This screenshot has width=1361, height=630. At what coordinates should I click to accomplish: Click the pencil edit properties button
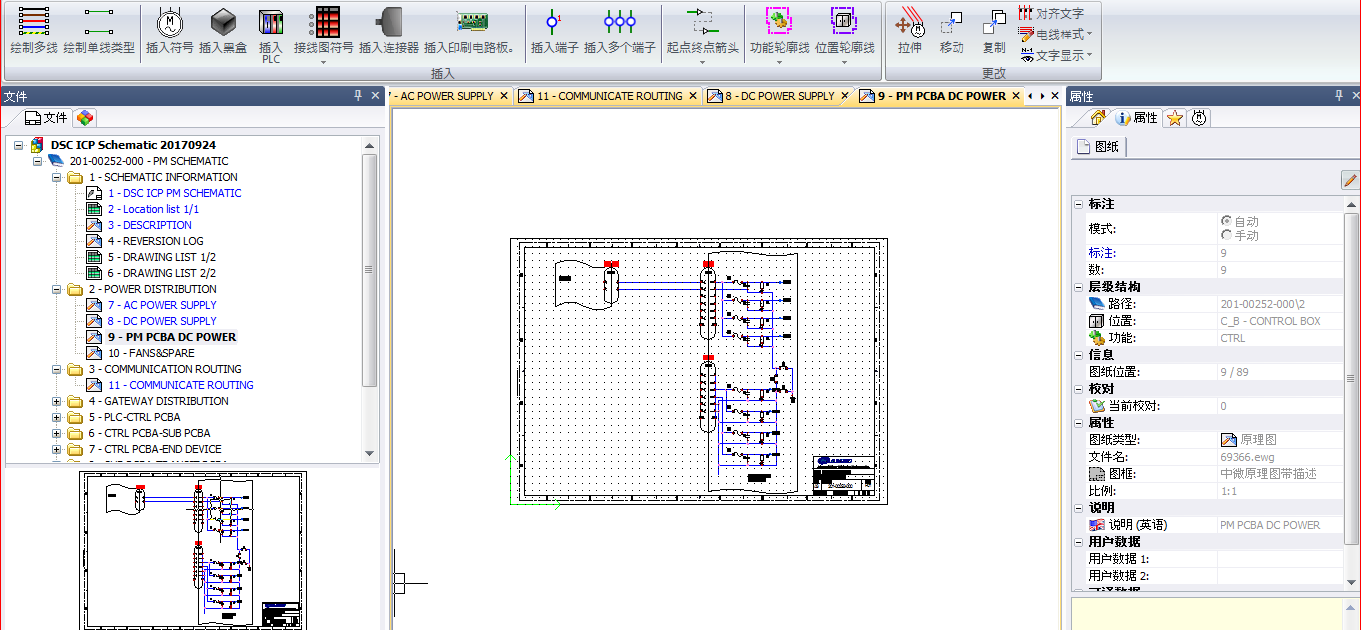[1350, 180]
